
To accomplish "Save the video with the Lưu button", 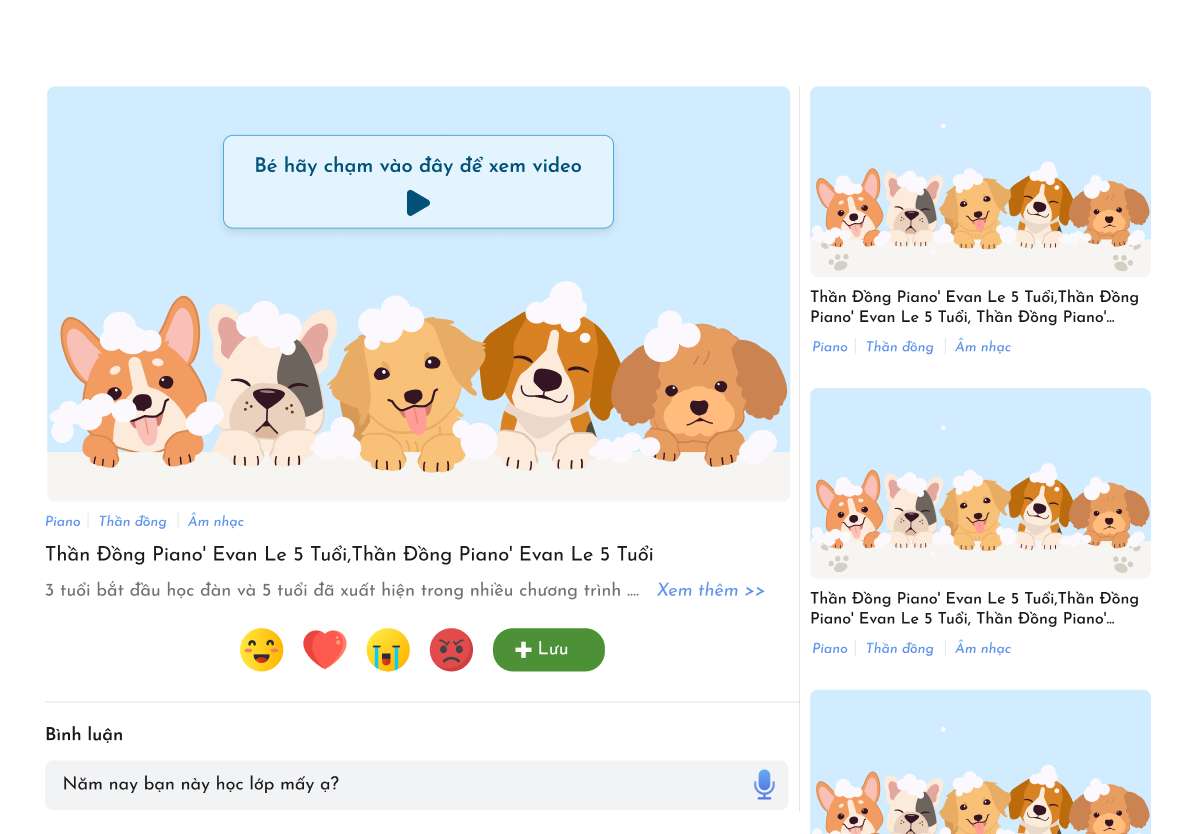I will (548, 650).
